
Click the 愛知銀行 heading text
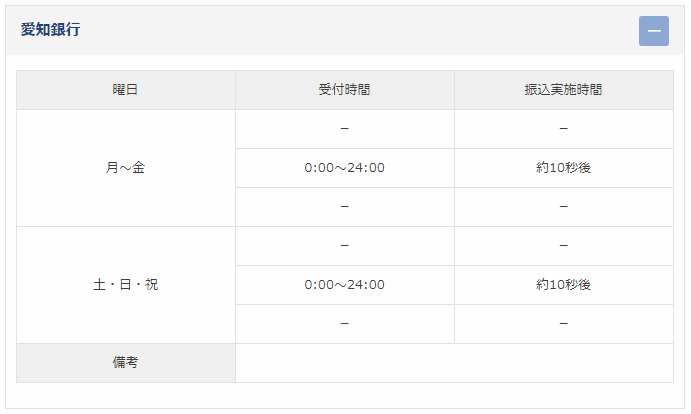(x=50, y=30)
